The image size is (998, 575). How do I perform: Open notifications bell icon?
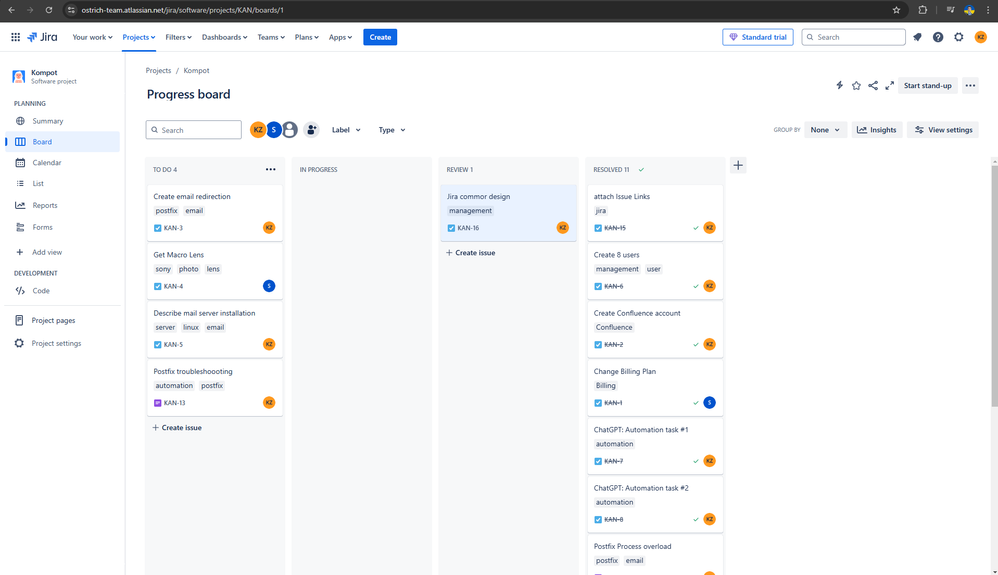tap(917, 37)
